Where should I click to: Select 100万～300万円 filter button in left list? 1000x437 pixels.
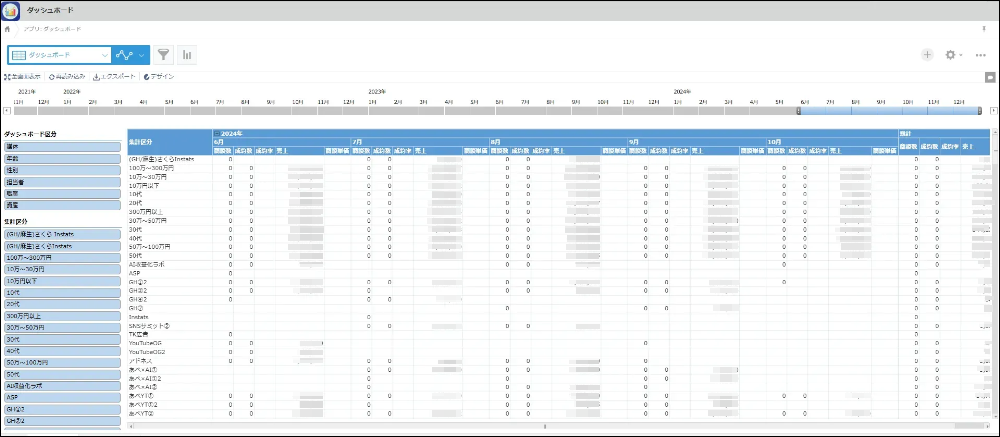(x=62, y=258)
